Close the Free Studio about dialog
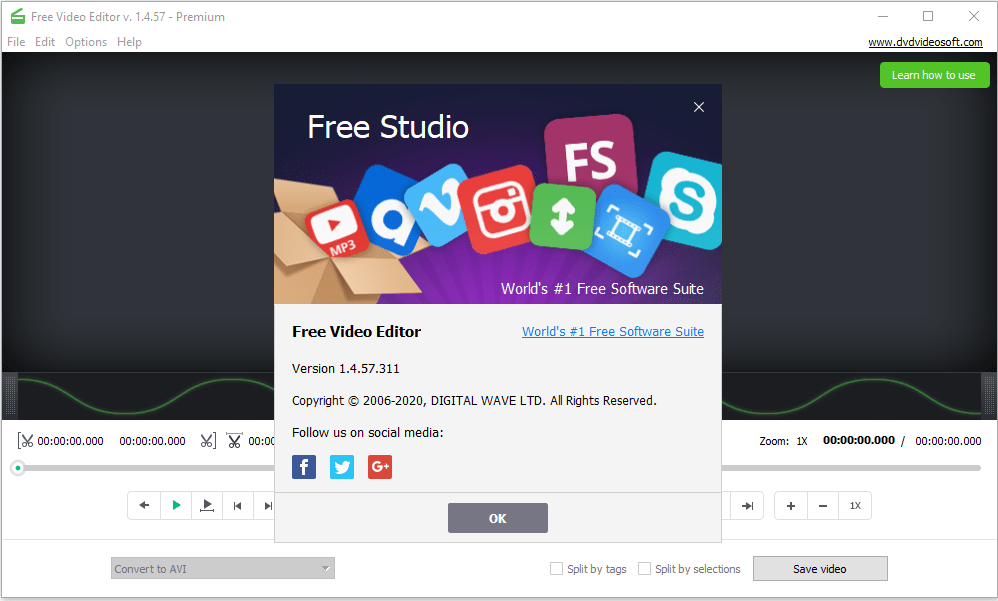Image resolution: width=998 pixels, height=601 pixels. pyautogui.click(x=699, y=107)
